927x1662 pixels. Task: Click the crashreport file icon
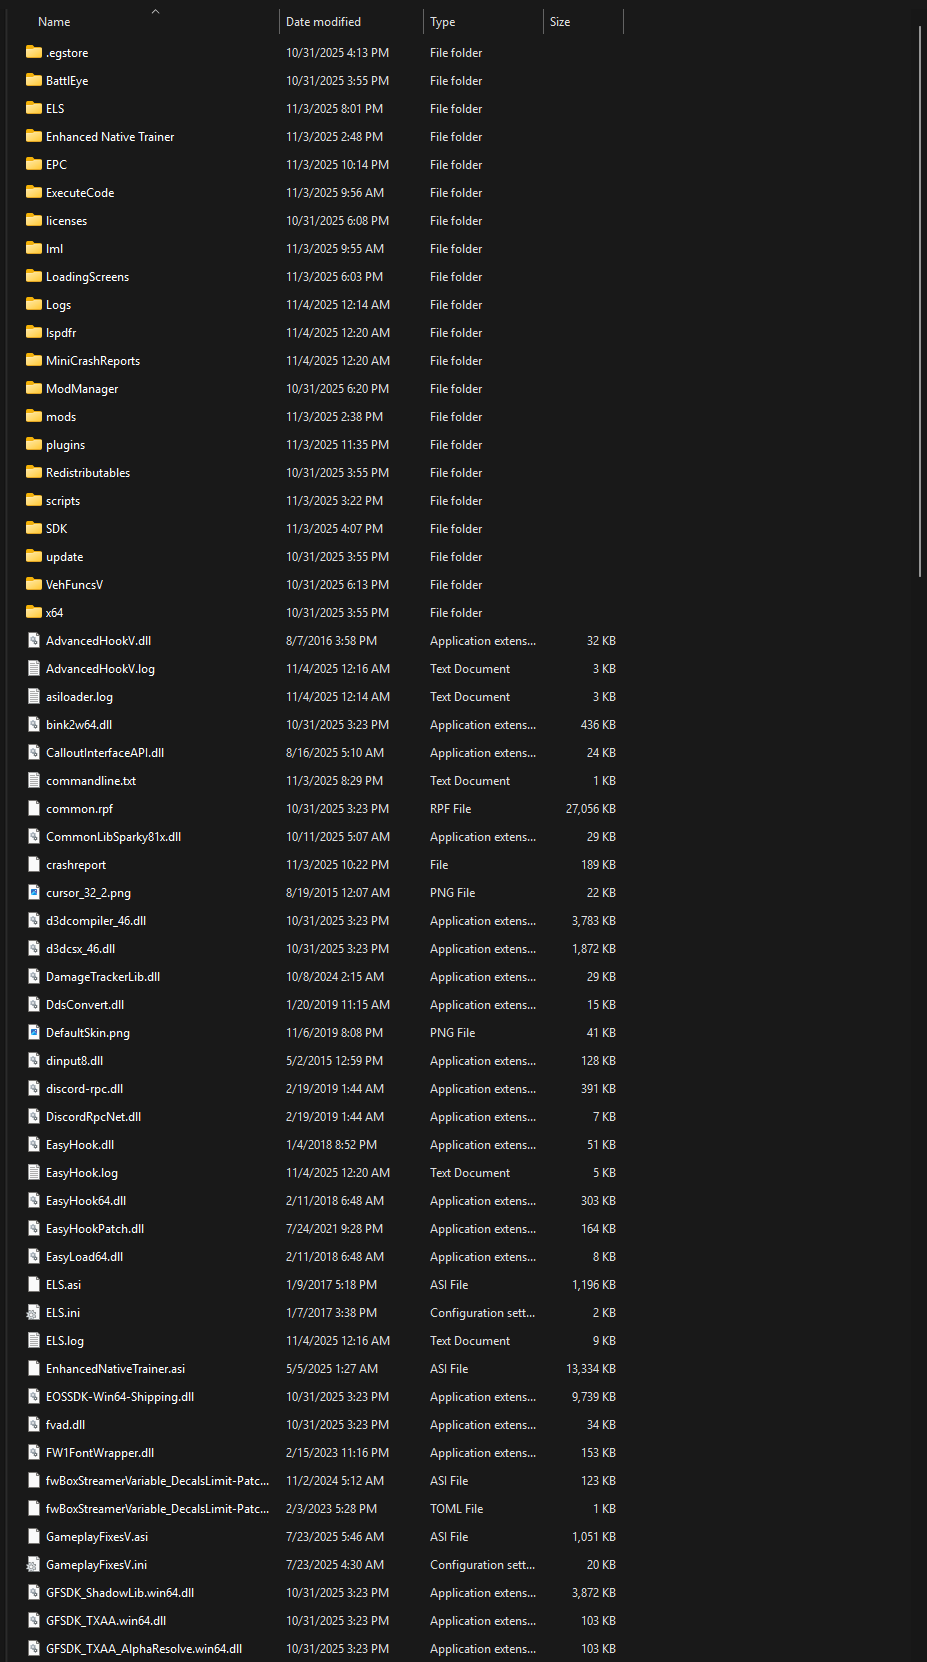click(x=34, y=864)
